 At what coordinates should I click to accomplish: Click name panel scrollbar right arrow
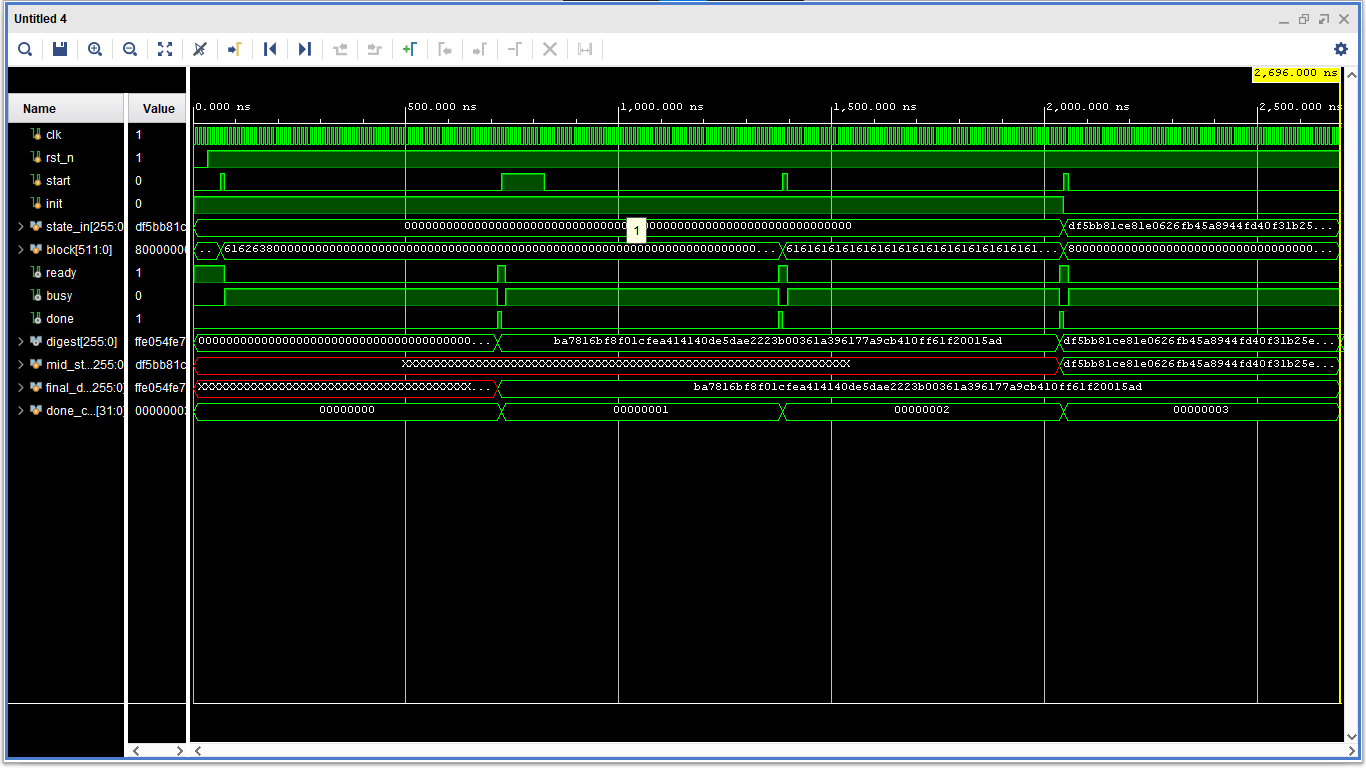(179, 750)
